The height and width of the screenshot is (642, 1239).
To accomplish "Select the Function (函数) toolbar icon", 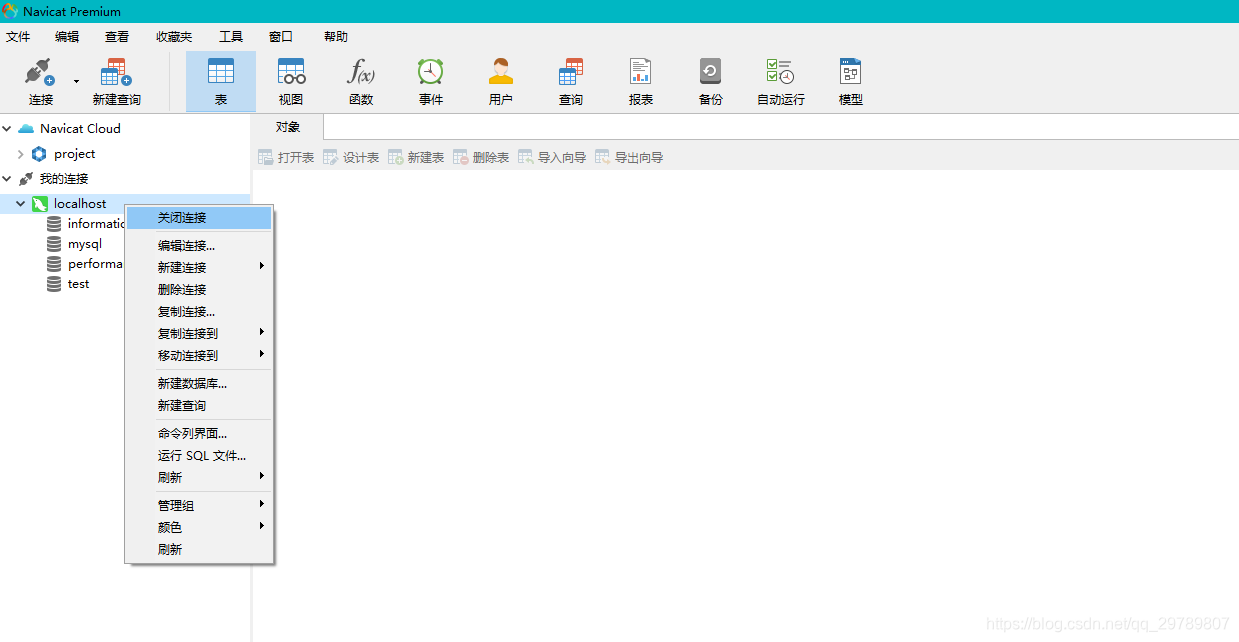I will (361, 71).
